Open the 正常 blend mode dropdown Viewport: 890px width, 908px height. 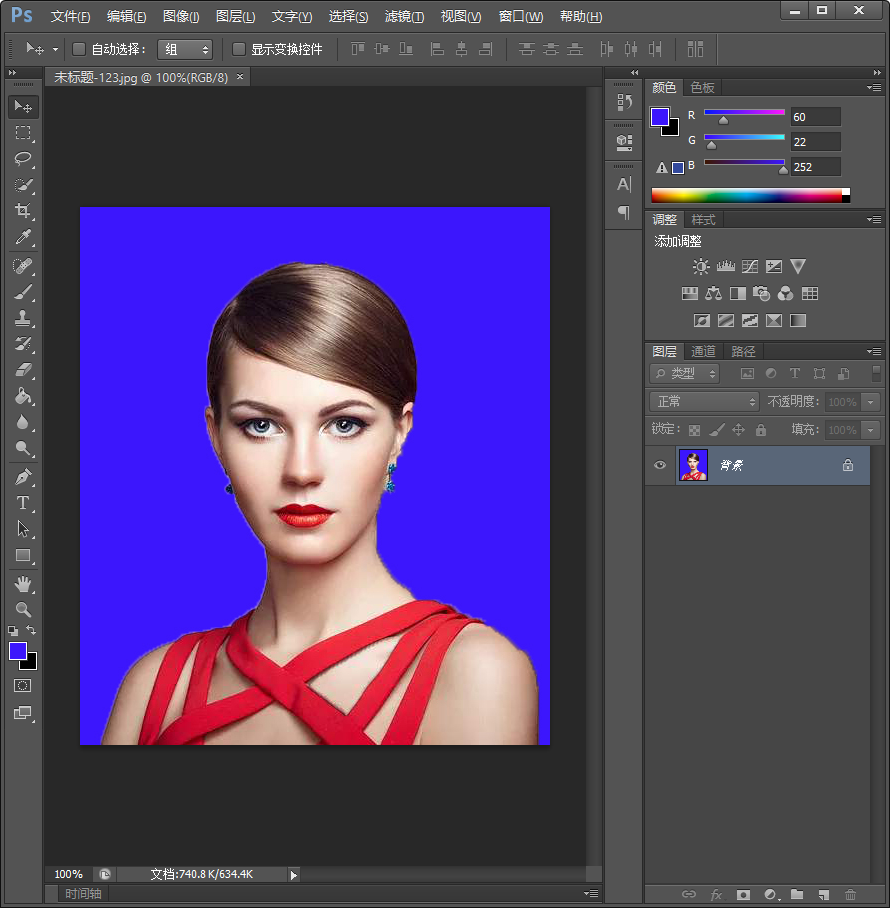705,401
